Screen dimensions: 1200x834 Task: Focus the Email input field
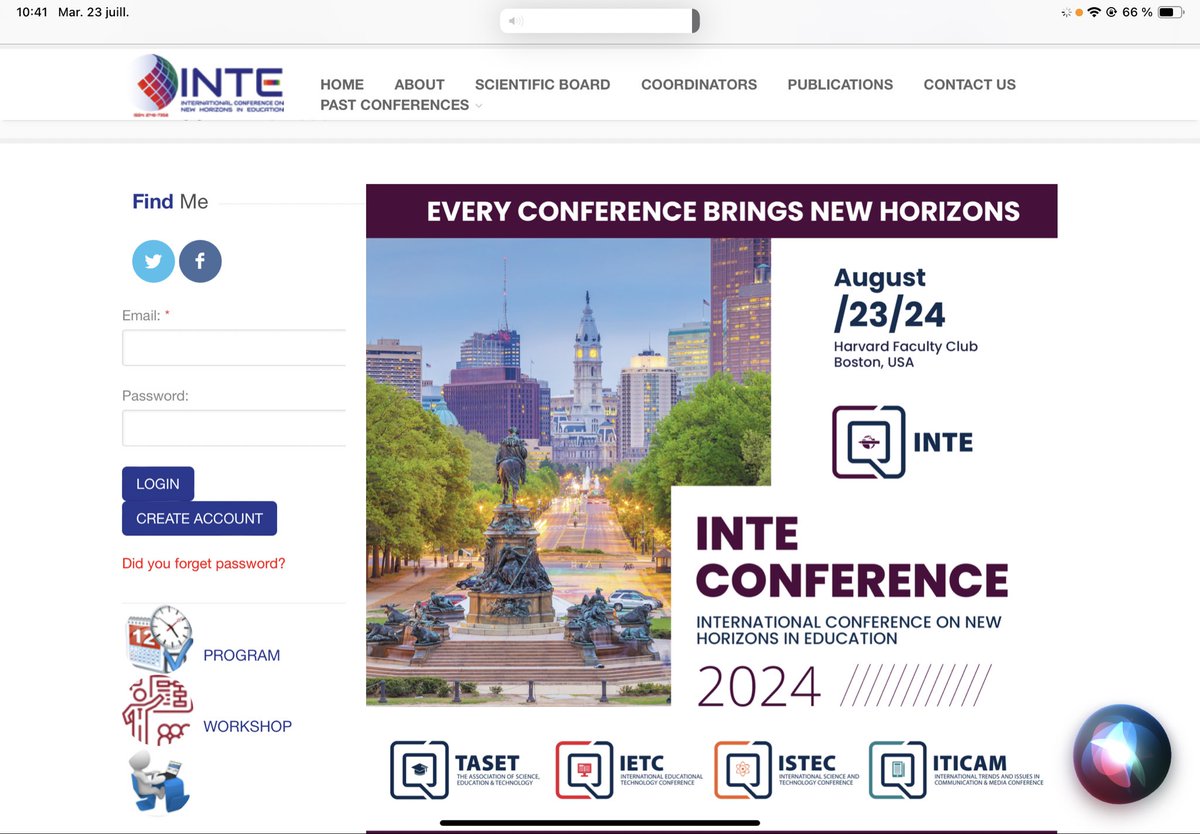coord(234,348)
